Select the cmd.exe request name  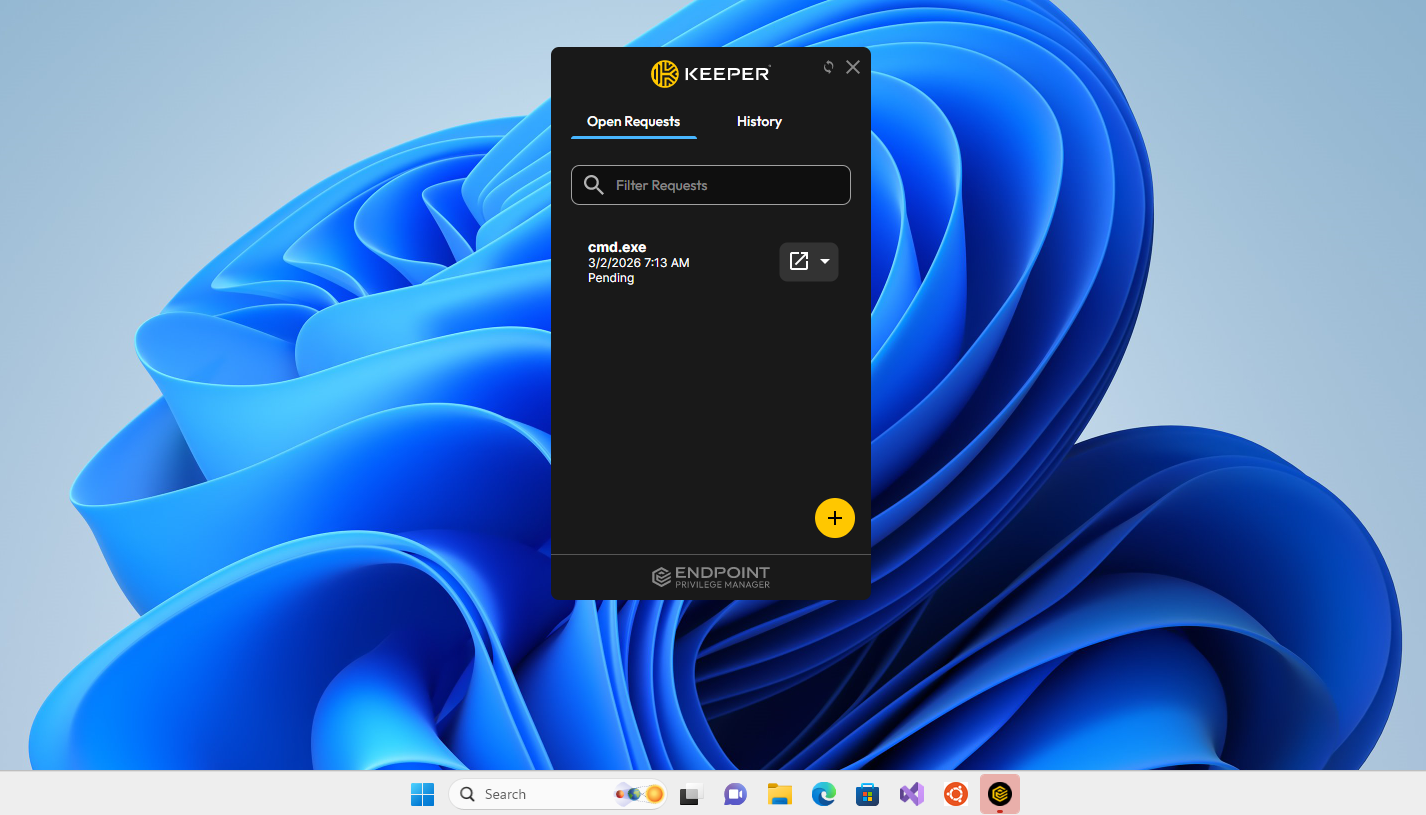point(617,247)
